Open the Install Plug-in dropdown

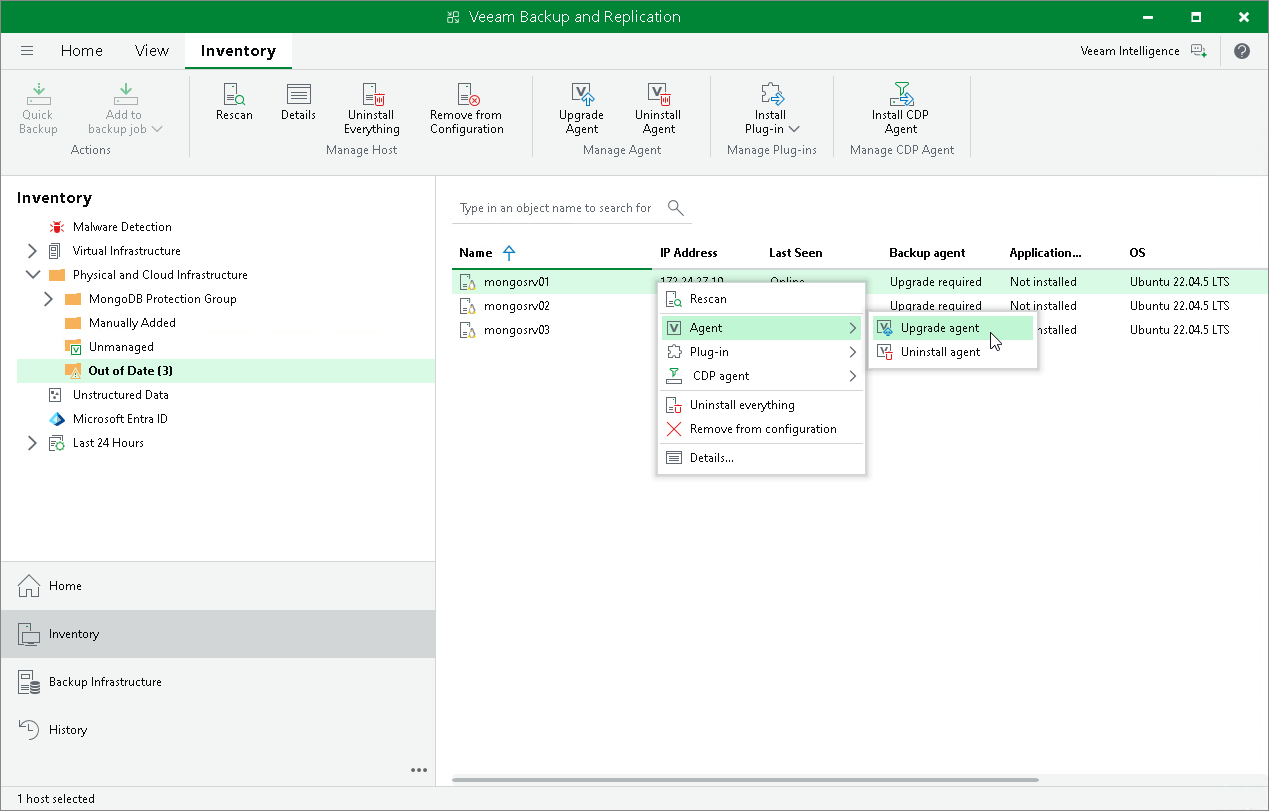[x=772, y=109]
